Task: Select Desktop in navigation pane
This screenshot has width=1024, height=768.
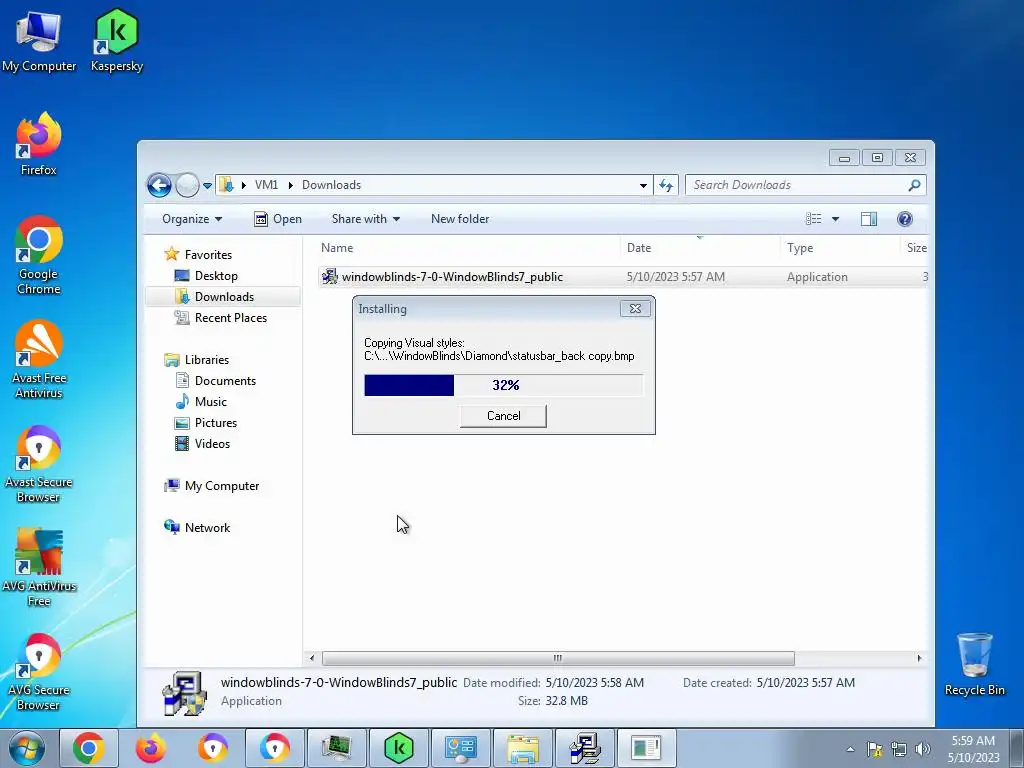Action: (x=216, y=276)
